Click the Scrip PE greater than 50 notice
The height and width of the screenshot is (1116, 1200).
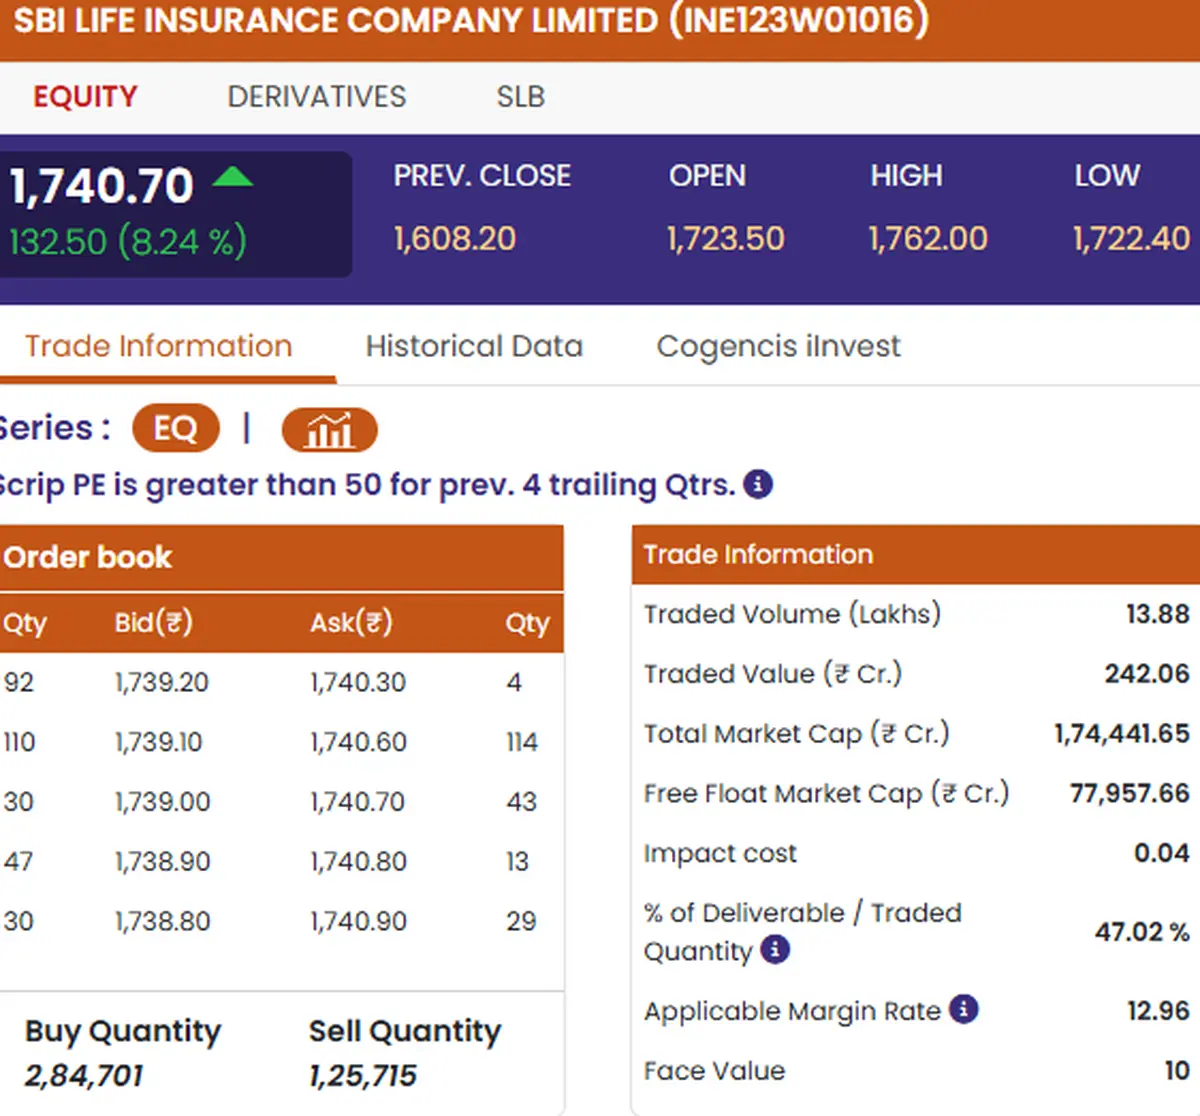pyautogui.click(x=367, y=485)
